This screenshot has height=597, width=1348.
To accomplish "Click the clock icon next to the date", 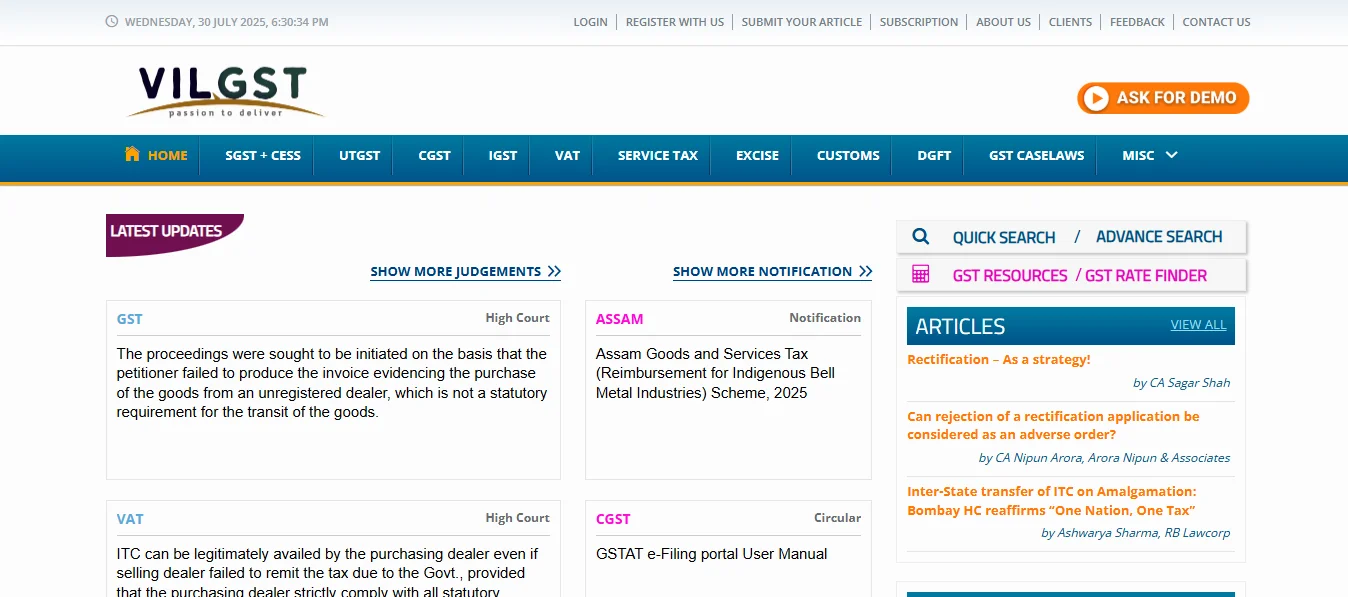I will point(111,21).
